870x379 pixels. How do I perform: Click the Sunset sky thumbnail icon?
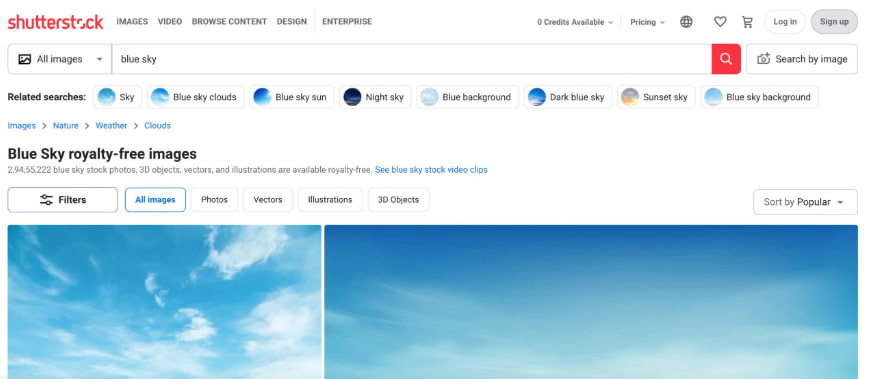coord(630,97)
